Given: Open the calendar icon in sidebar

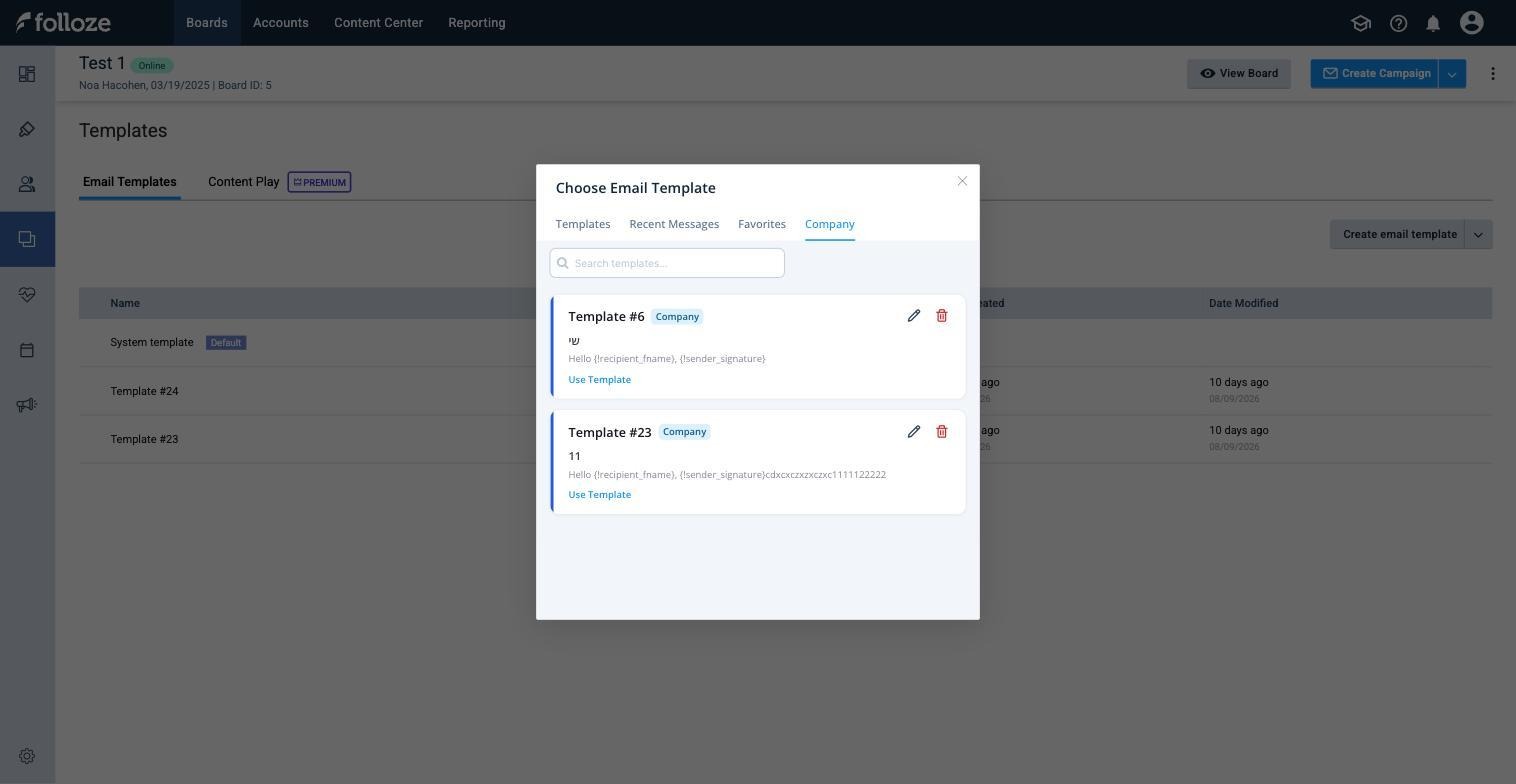Looking at the screenshot, I should [x=27, y=350].
